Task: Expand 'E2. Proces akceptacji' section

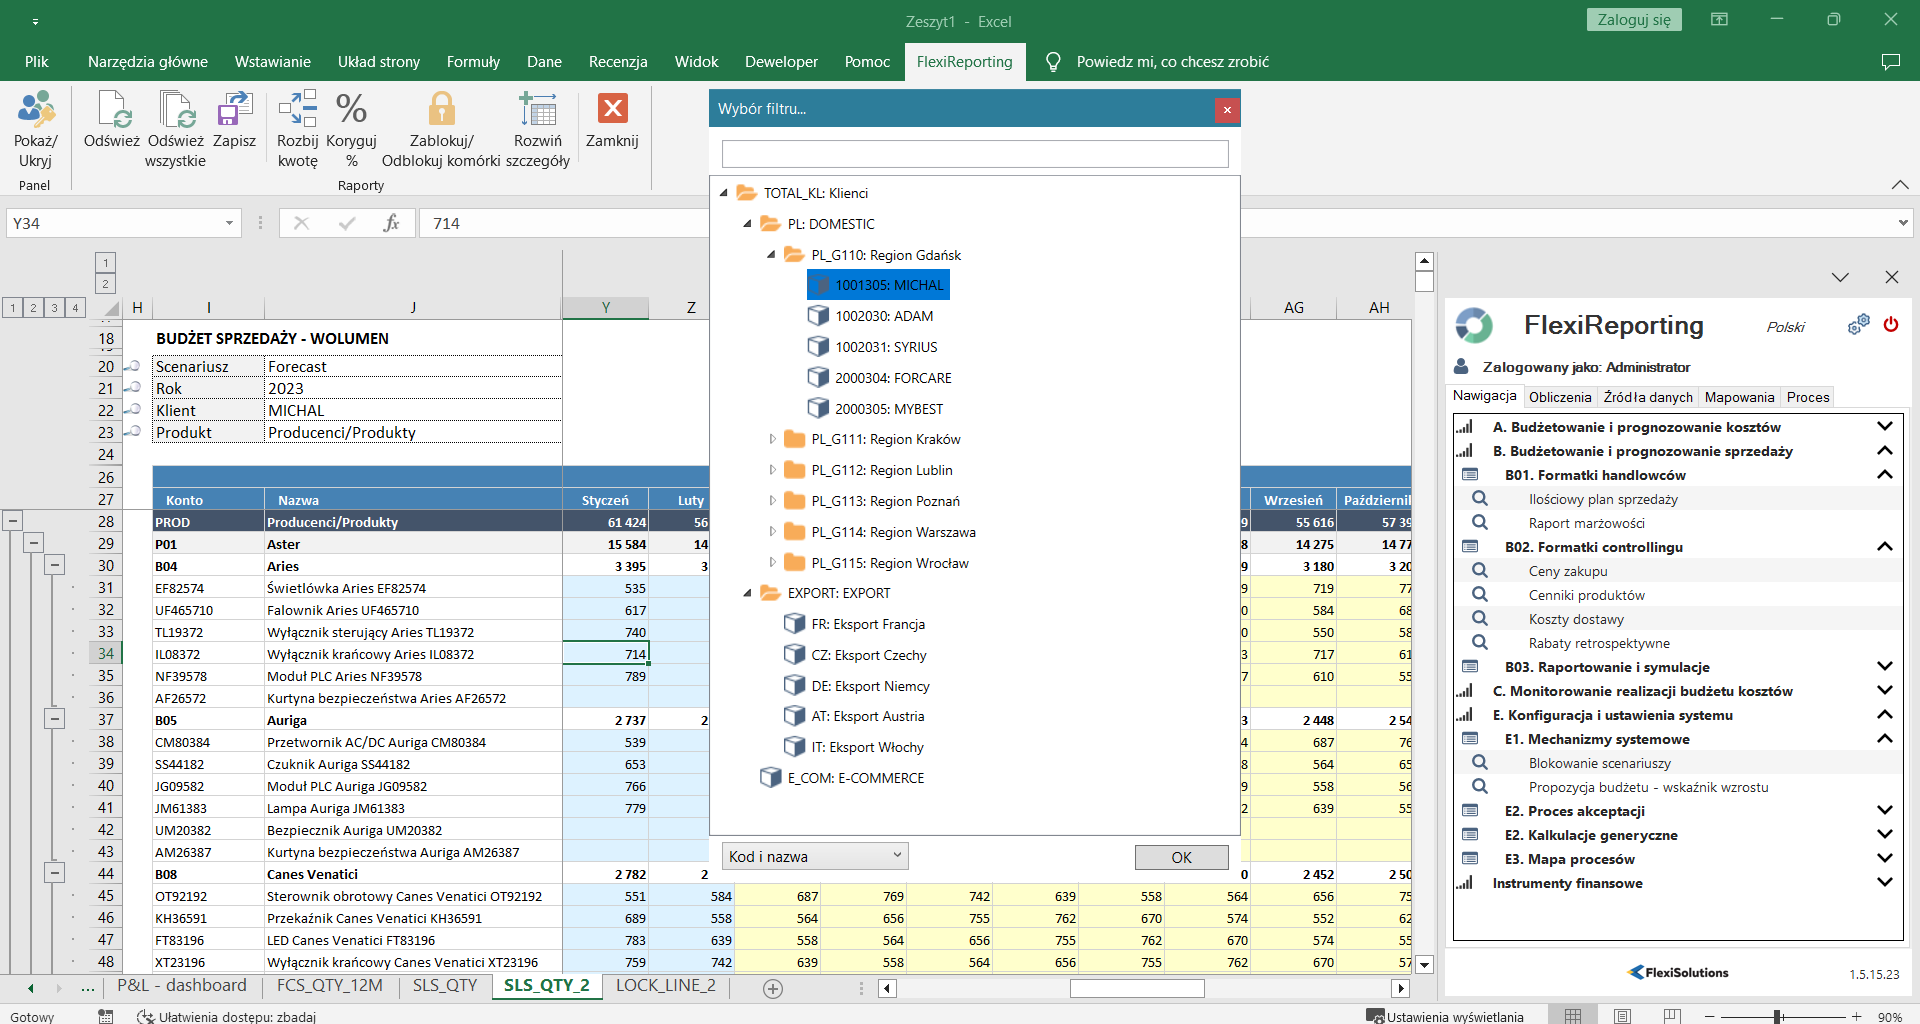Action: point(1884,811)
